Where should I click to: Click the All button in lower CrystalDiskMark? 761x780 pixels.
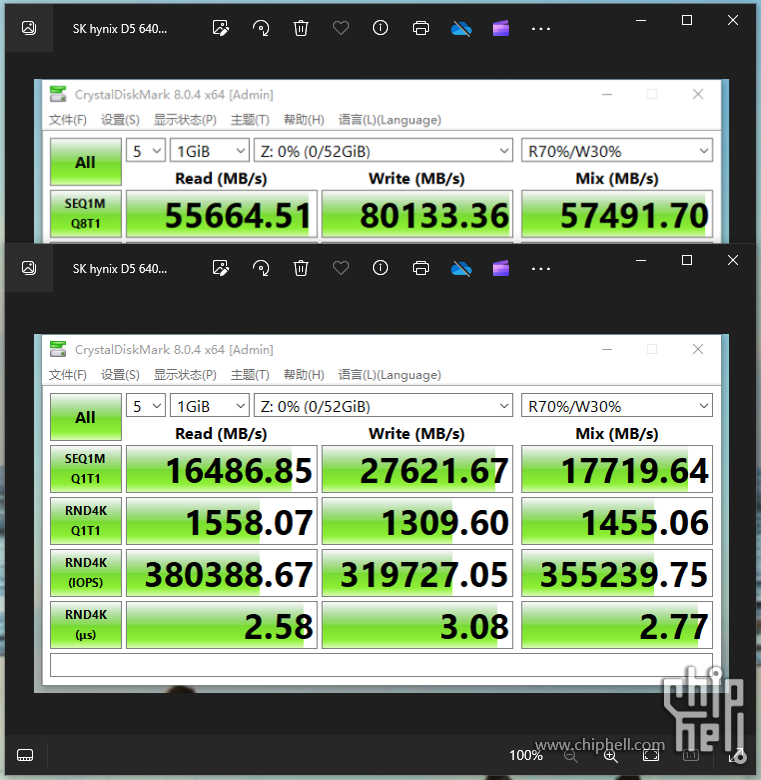pos(86,417)
